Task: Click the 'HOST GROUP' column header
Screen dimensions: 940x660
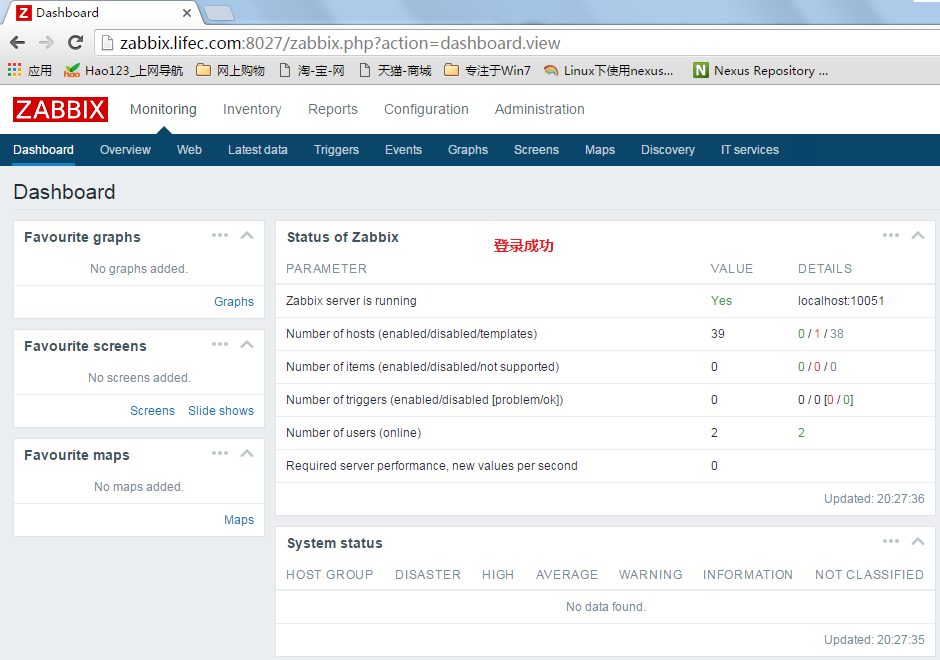Action: click(330, 575)
